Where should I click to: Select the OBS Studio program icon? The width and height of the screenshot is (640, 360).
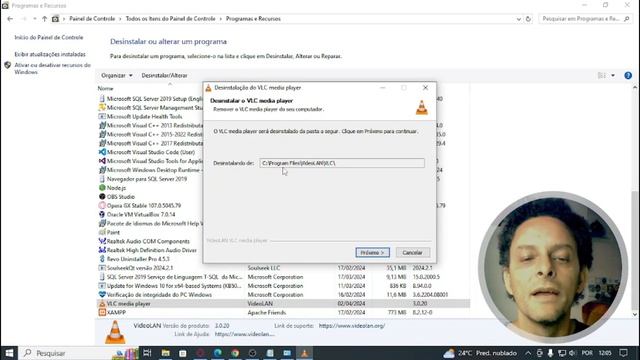coord(102,197)
